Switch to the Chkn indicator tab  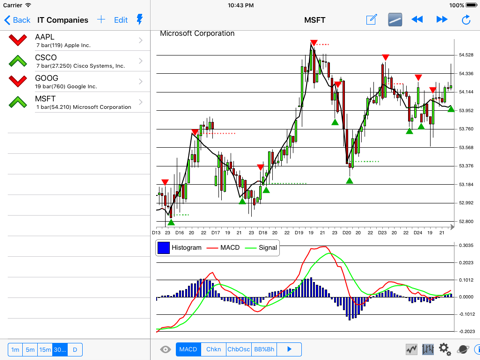213,349
